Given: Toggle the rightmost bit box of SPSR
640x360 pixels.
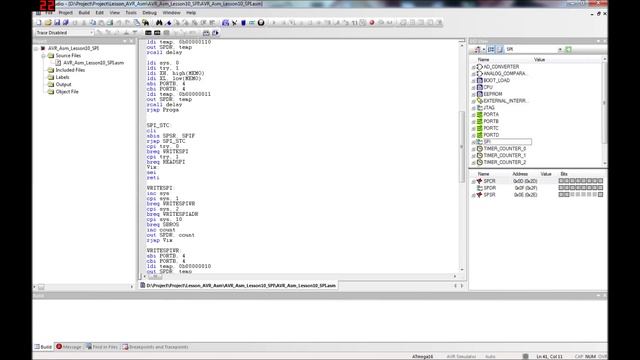Looking at the screenshot, I should (x=600, y=195).
